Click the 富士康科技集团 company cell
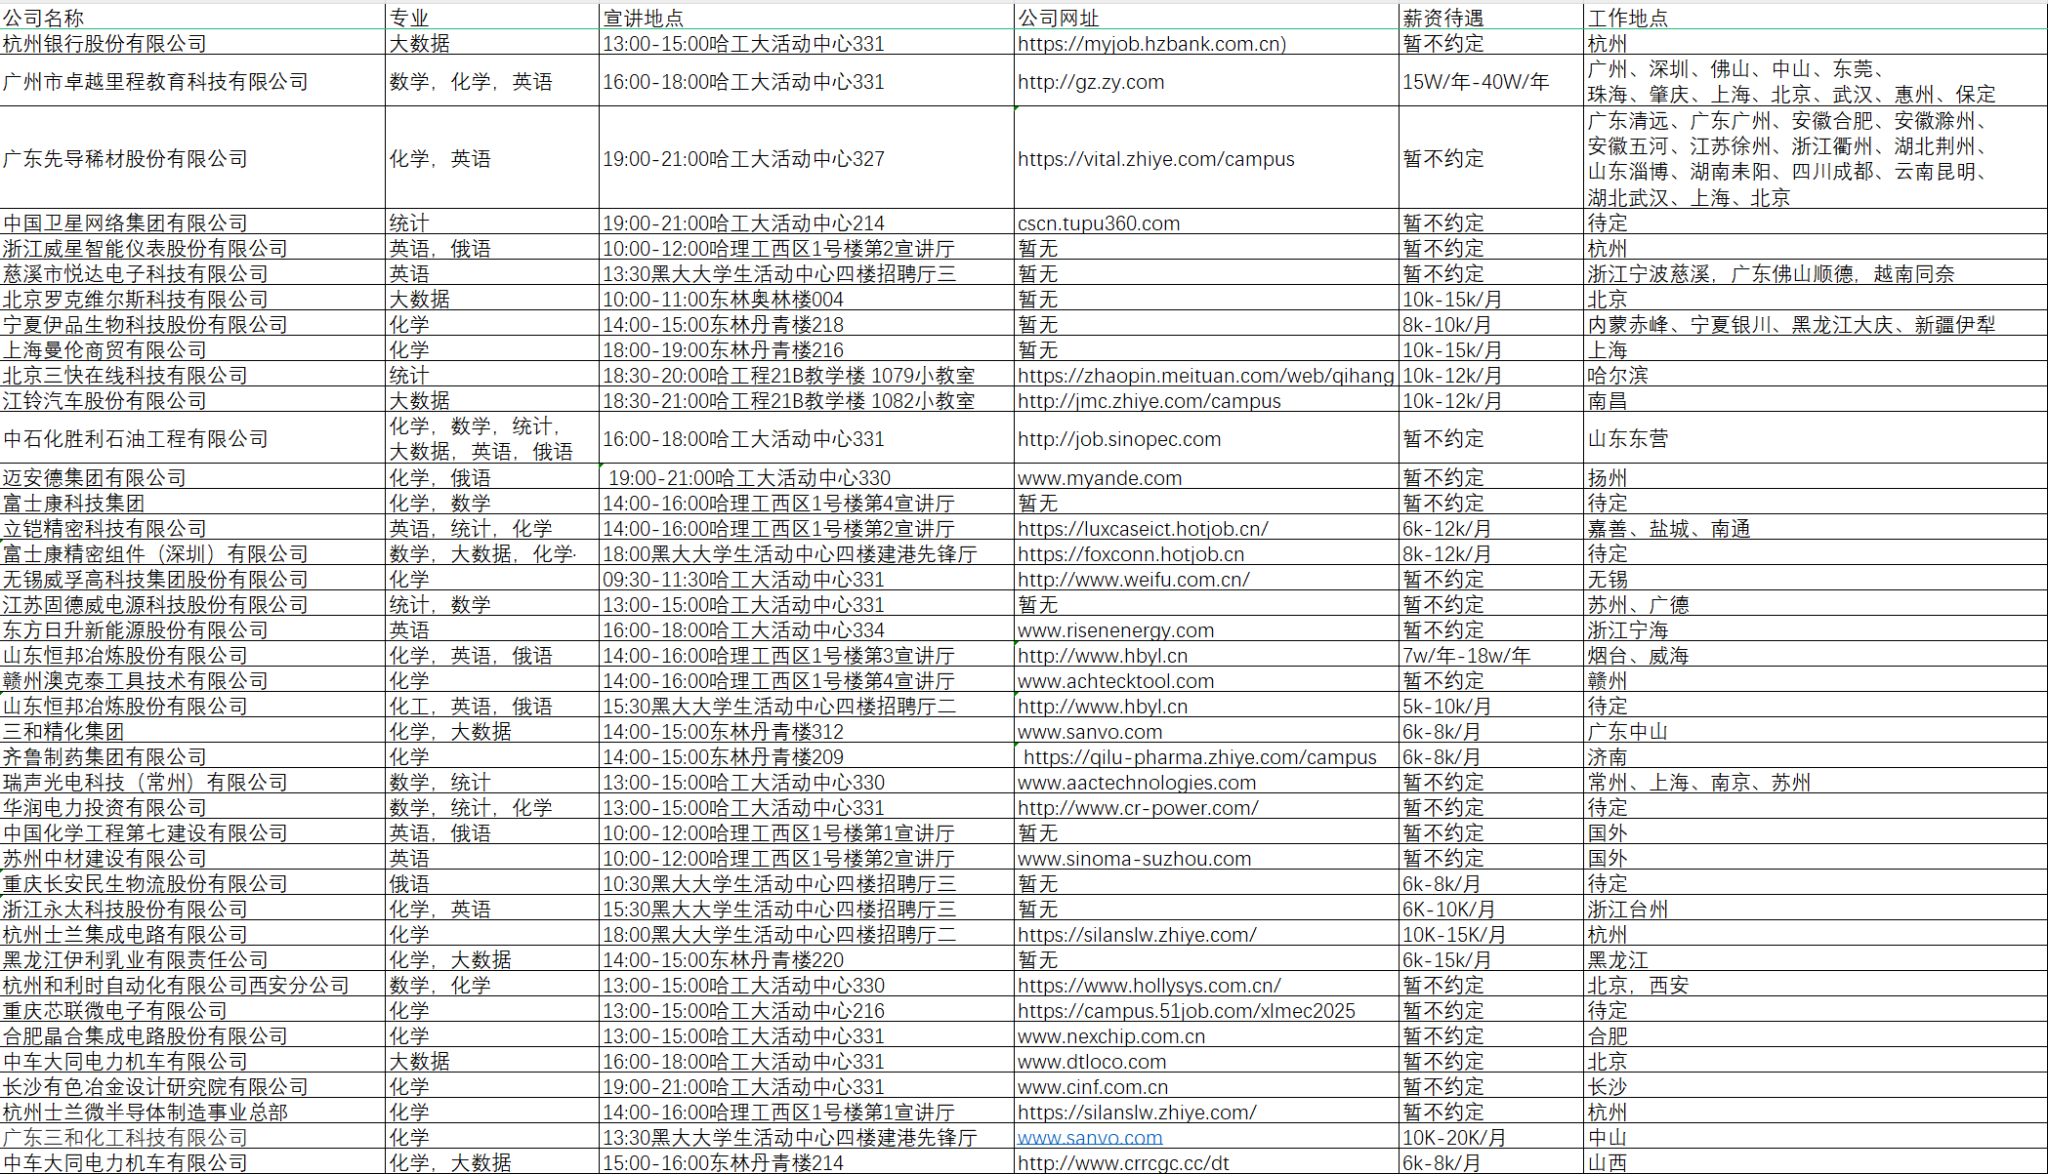The width and height of the screenshot is (2048, 1174). [x=74, y=503]
